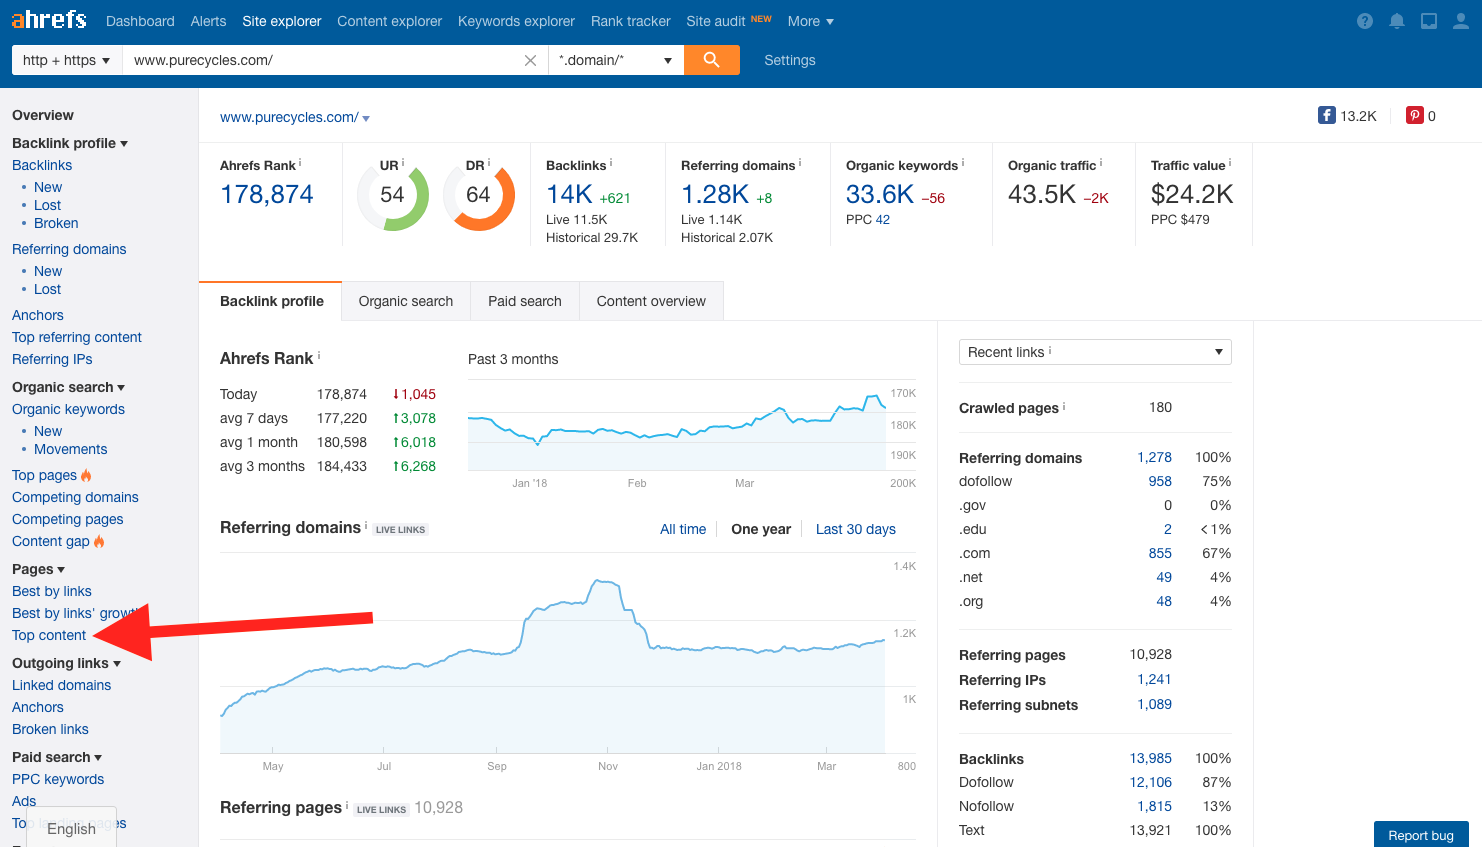Switch to the Content overview tab

point(651,301)
